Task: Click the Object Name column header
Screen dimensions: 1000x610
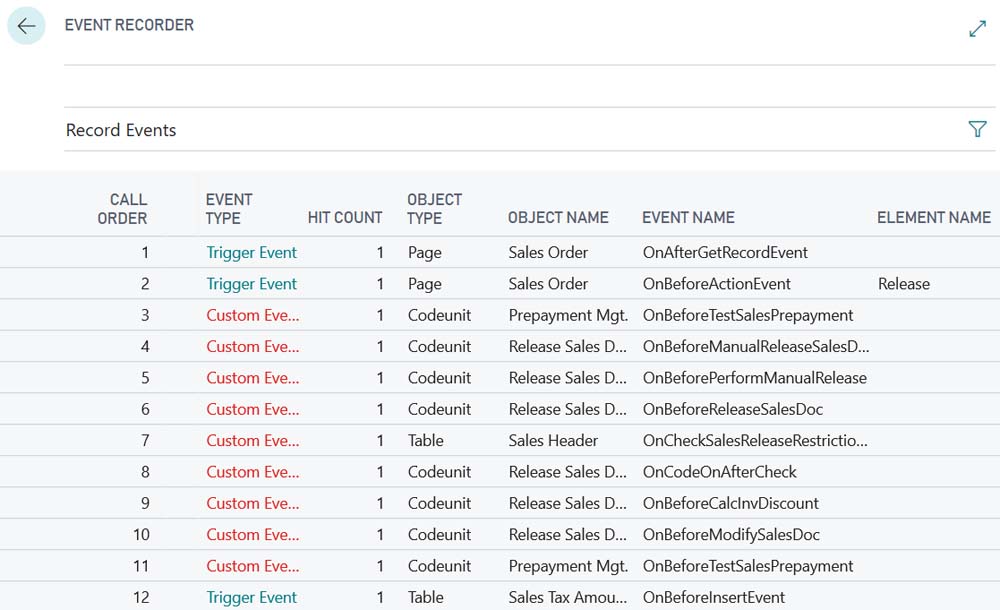Action: pos(558,217)
